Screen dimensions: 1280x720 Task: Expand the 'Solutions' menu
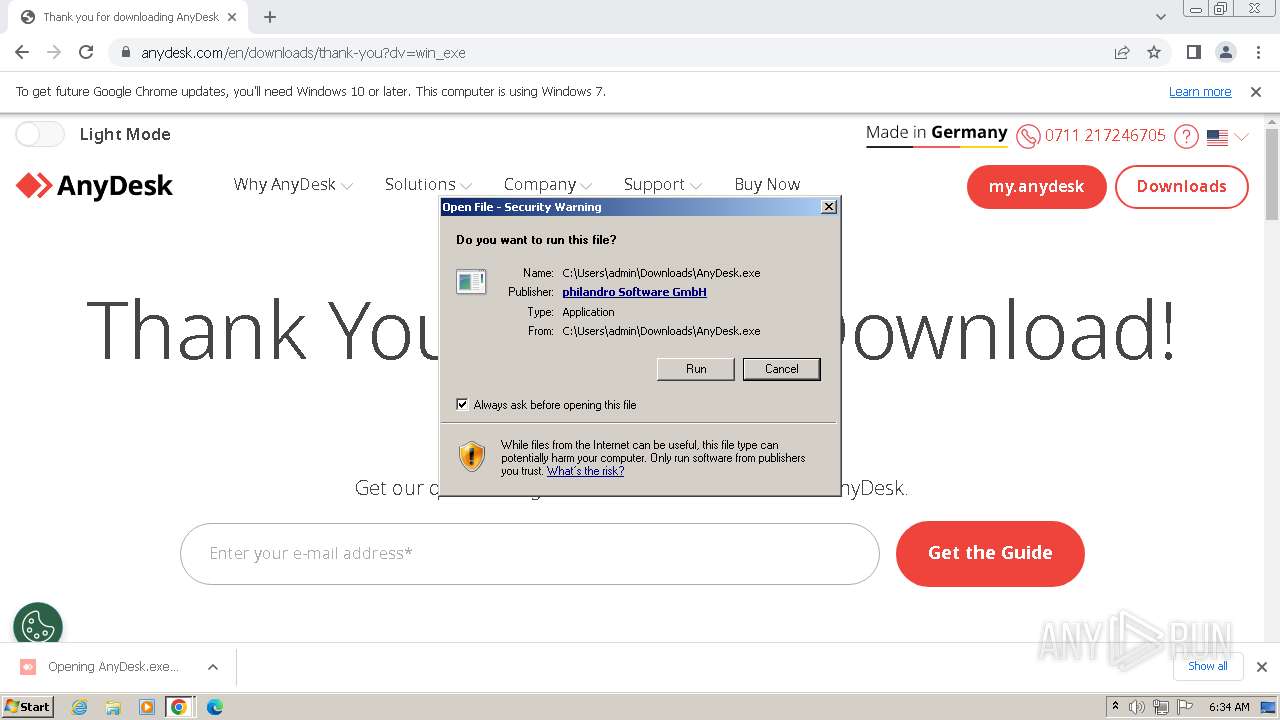tap(428, 184)
